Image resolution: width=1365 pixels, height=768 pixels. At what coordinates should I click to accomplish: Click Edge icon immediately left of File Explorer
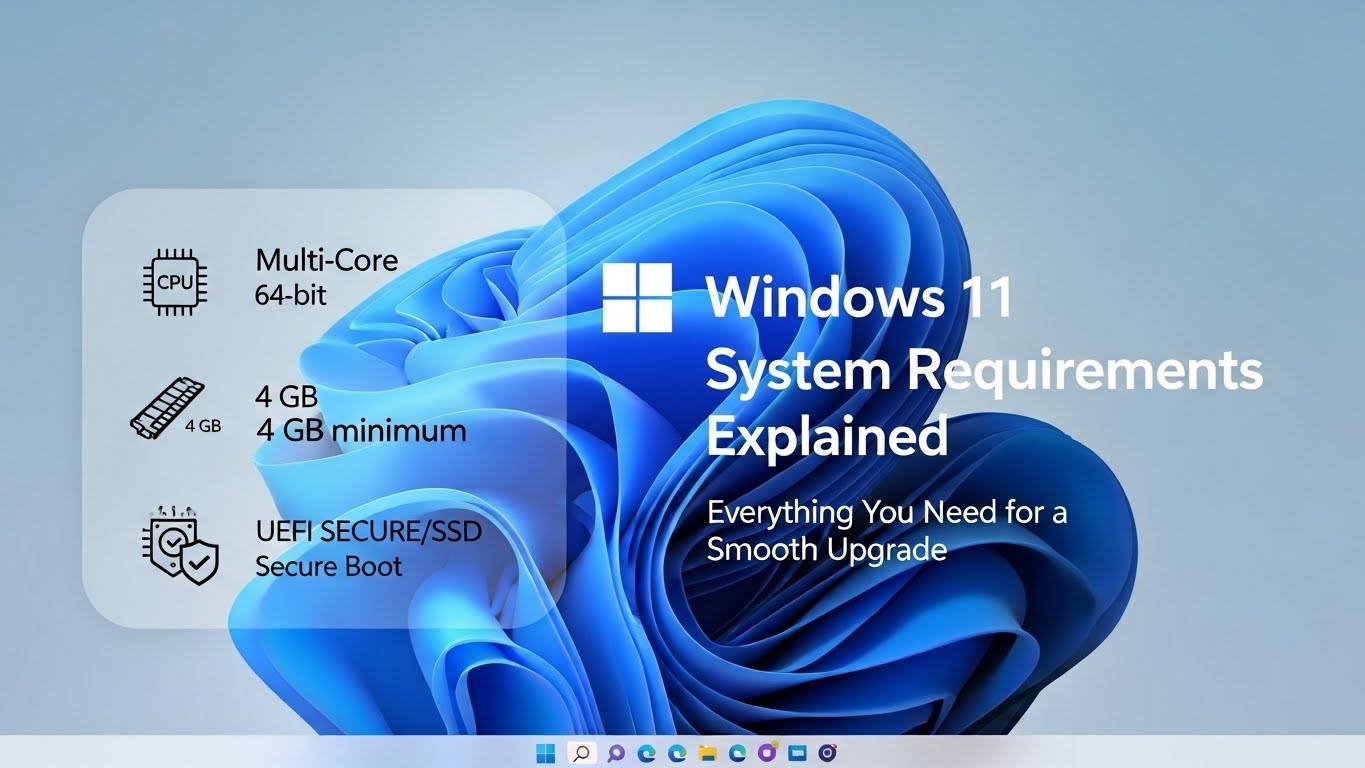click(678, 753)
